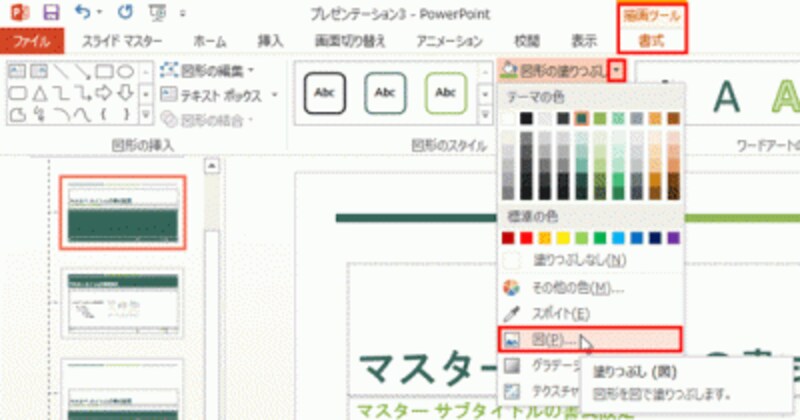Open the グラデーション submenu

(540, 365)
